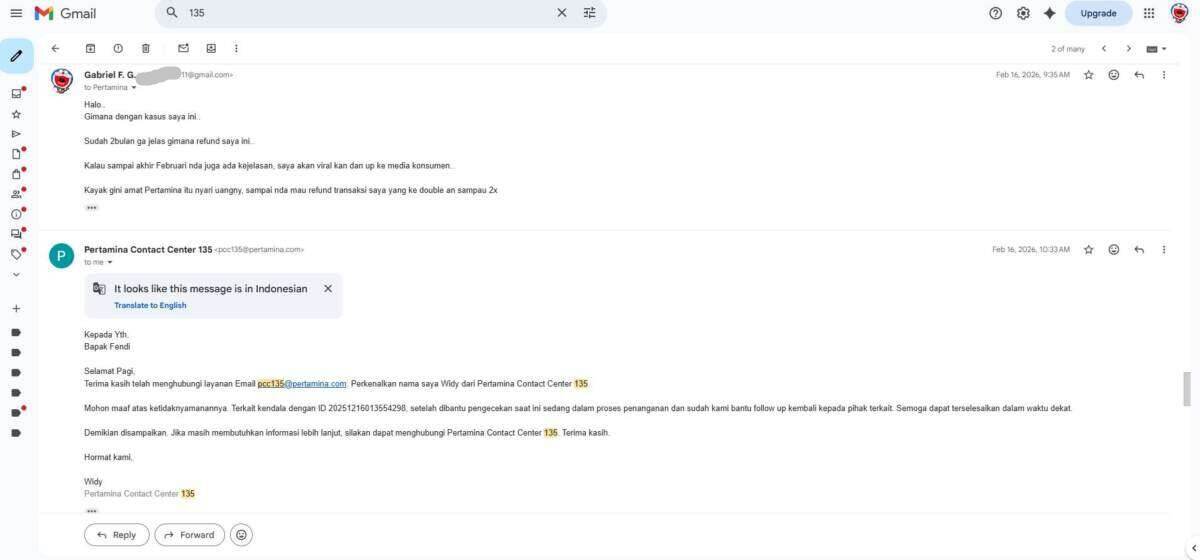Viewport: 1200px width, 560px height.
Task: Star the Pertamina Contact Center message
Action: 1089,250
